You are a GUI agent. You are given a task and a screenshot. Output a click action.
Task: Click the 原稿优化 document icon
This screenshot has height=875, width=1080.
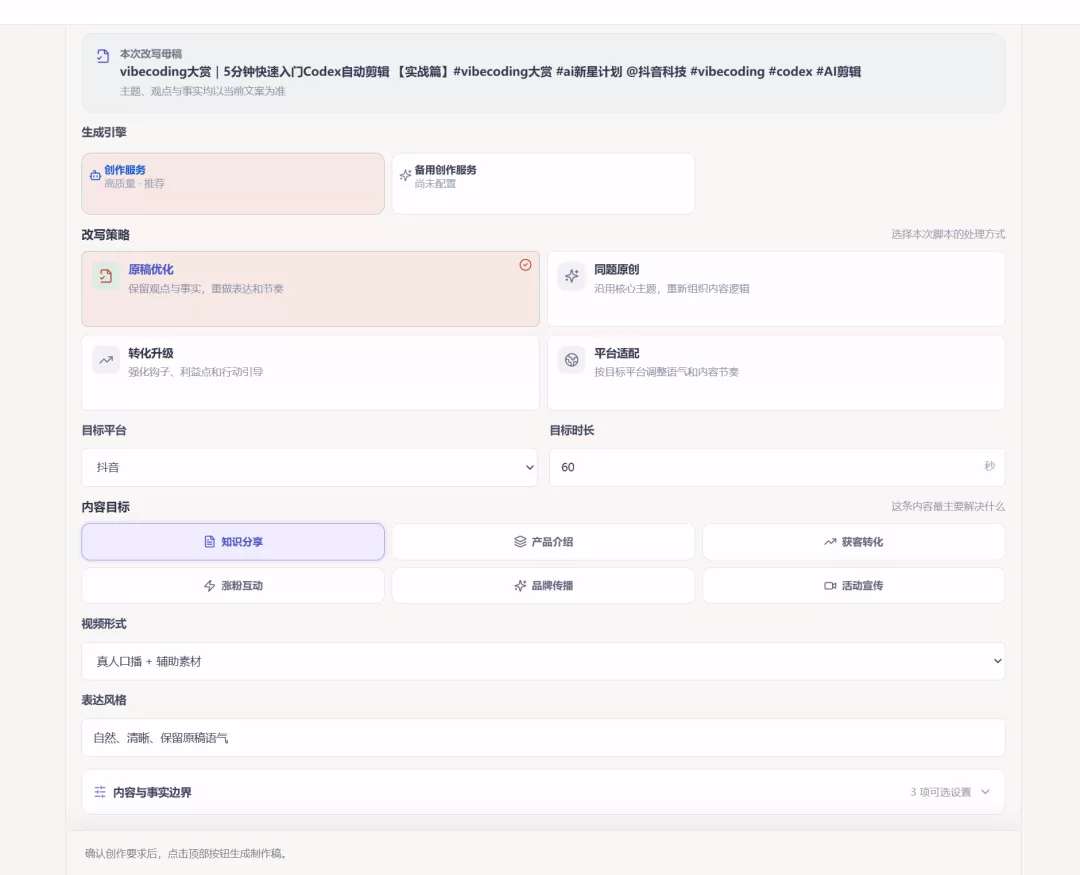(x=105, y=276)
